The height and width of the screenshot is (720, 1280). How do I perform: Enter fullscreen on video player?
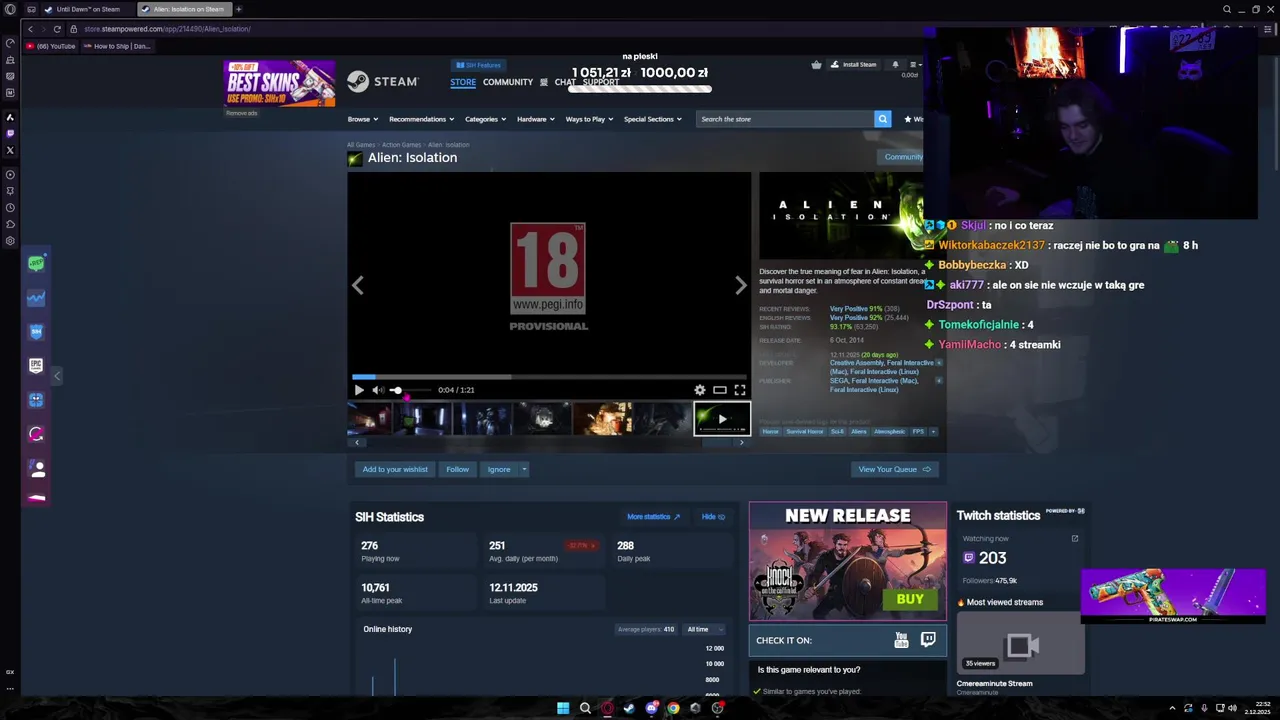coord(740,390)
